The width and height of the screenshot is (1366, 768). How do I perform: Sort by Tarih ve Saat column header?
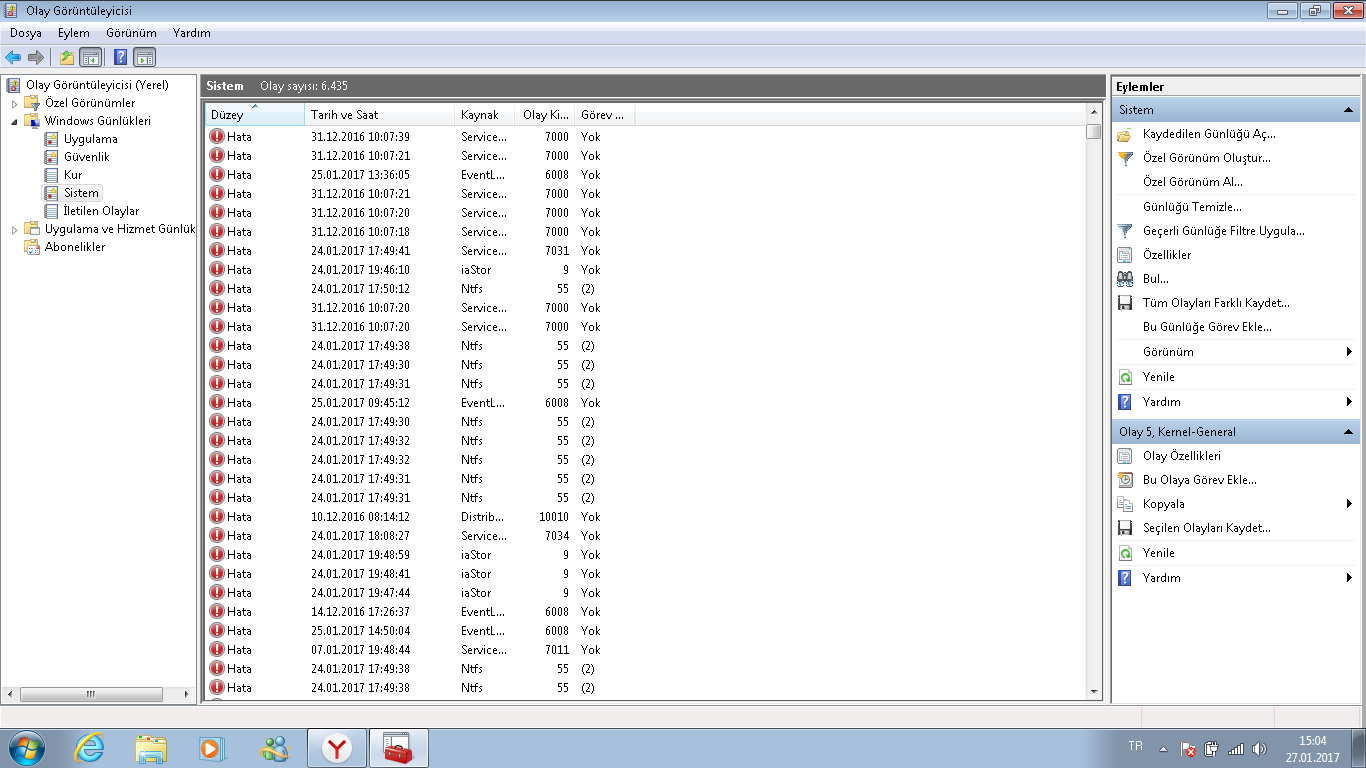(380, 115)
